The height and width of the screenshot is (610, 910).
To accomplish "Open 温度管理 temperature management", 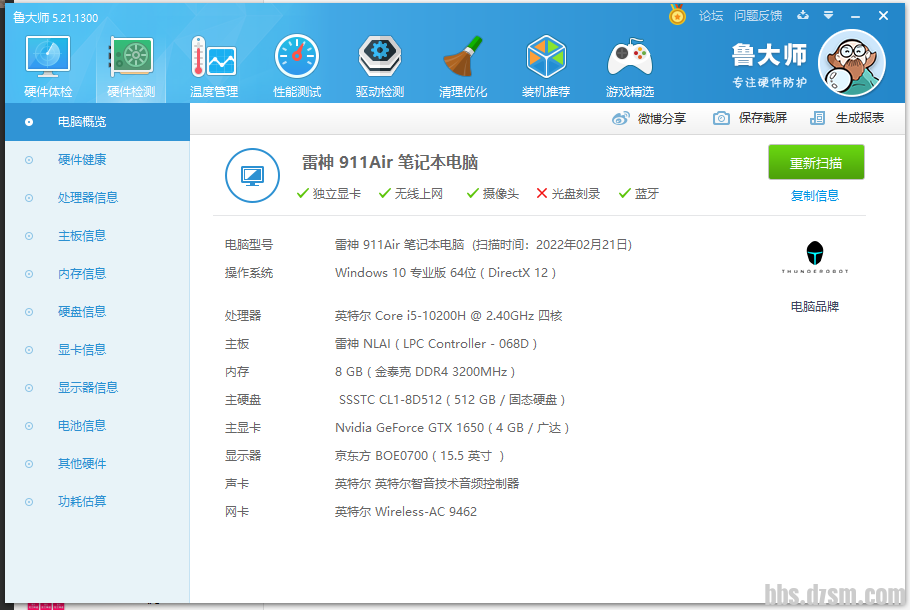I will pos(213,67).
